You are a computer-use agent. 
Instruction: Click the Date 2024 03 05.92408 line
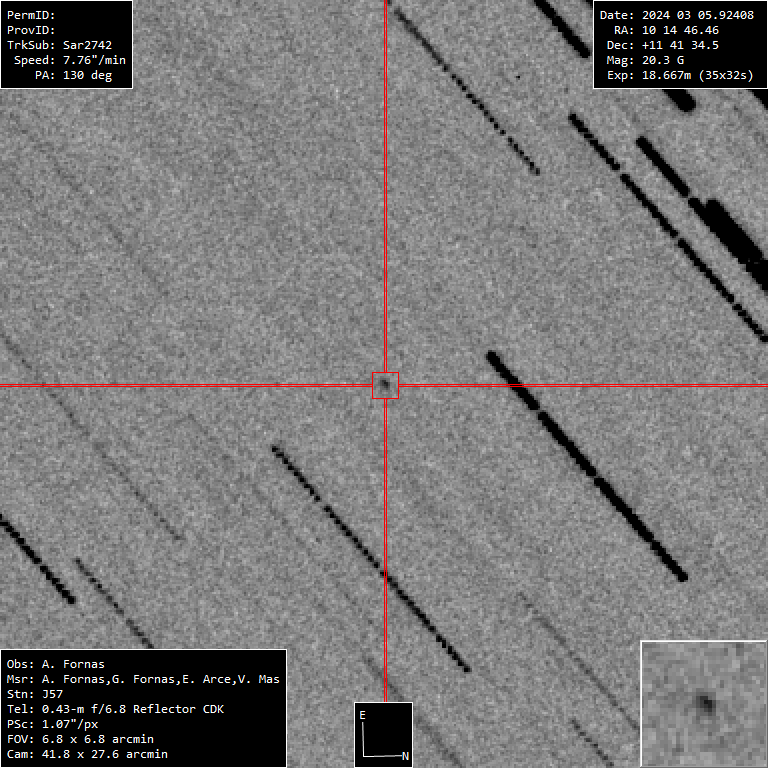pos(675,15)
